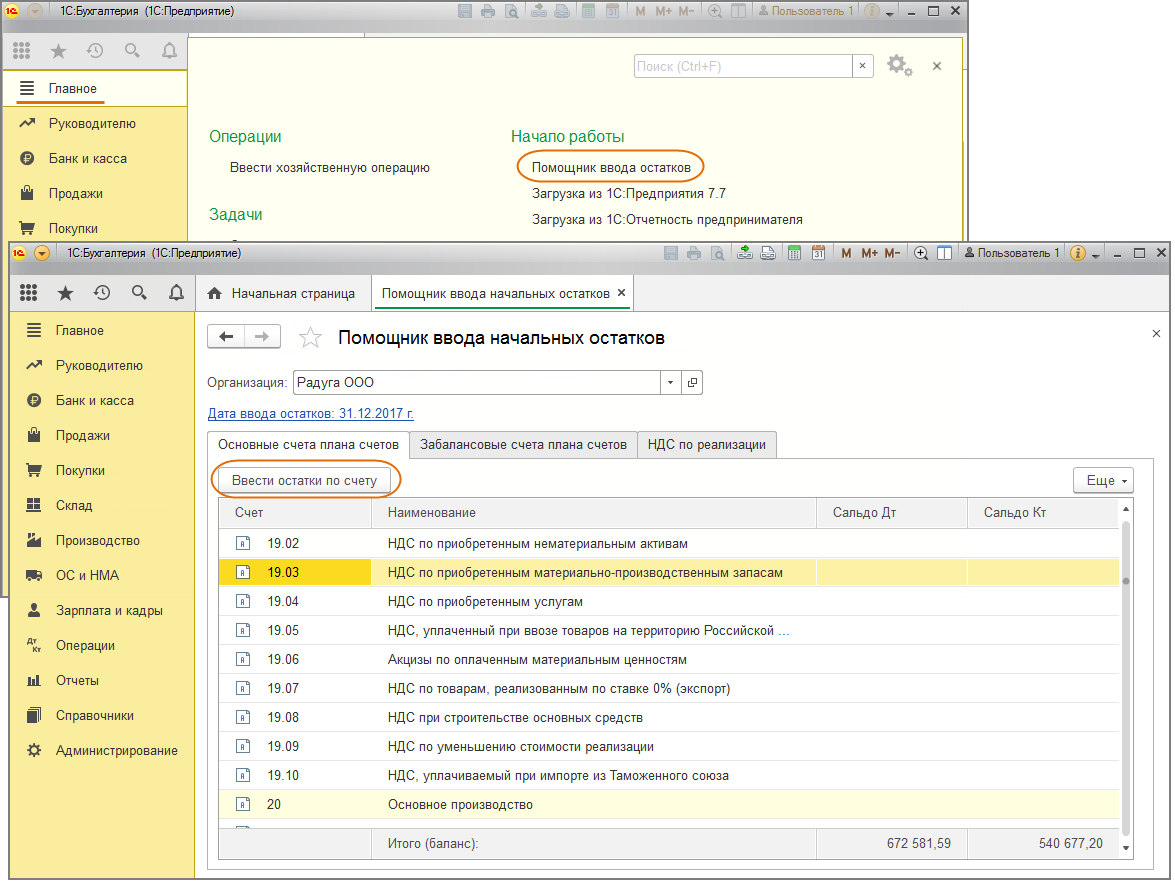
Task: Open organization field Радуга ООО external link
Action: pos(692,383)
